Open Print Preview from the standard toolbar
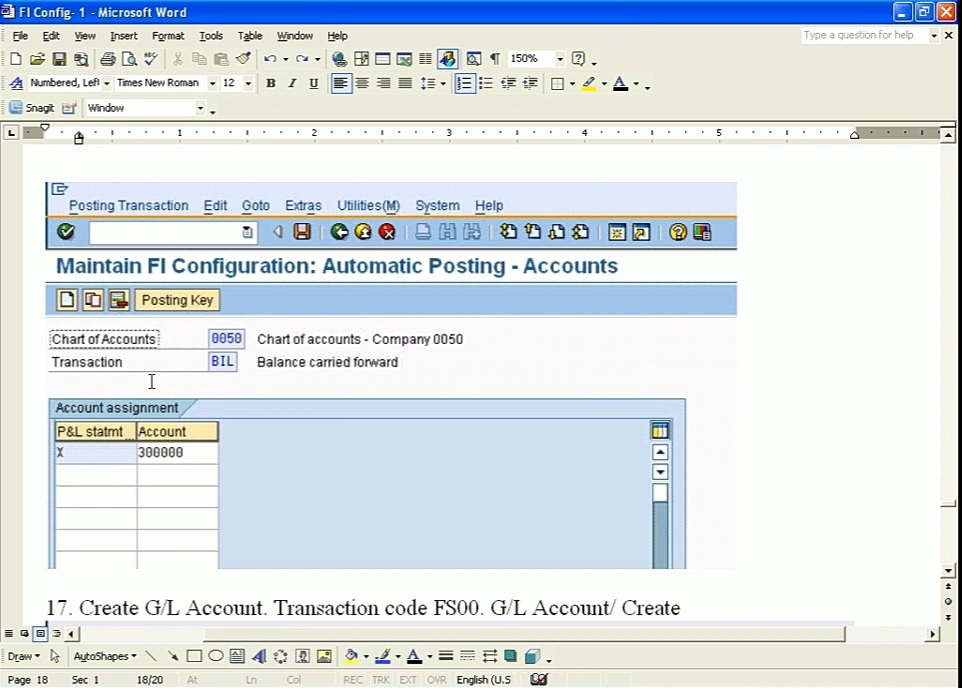Image resolution: width=962 pixels, height=688 pixels. click(x=129, y=59)
